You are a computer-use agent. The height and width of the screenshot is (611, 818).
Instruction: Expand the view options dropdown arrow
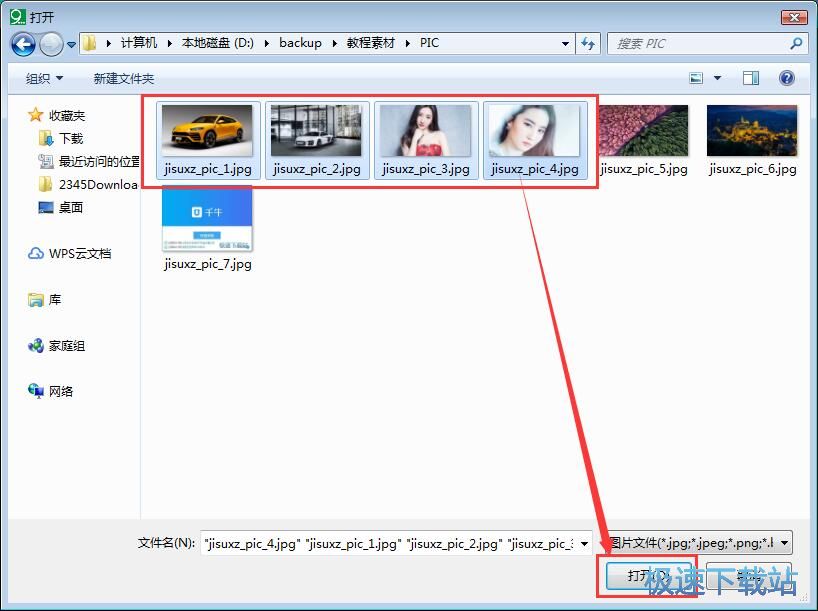tap(717, 78)
